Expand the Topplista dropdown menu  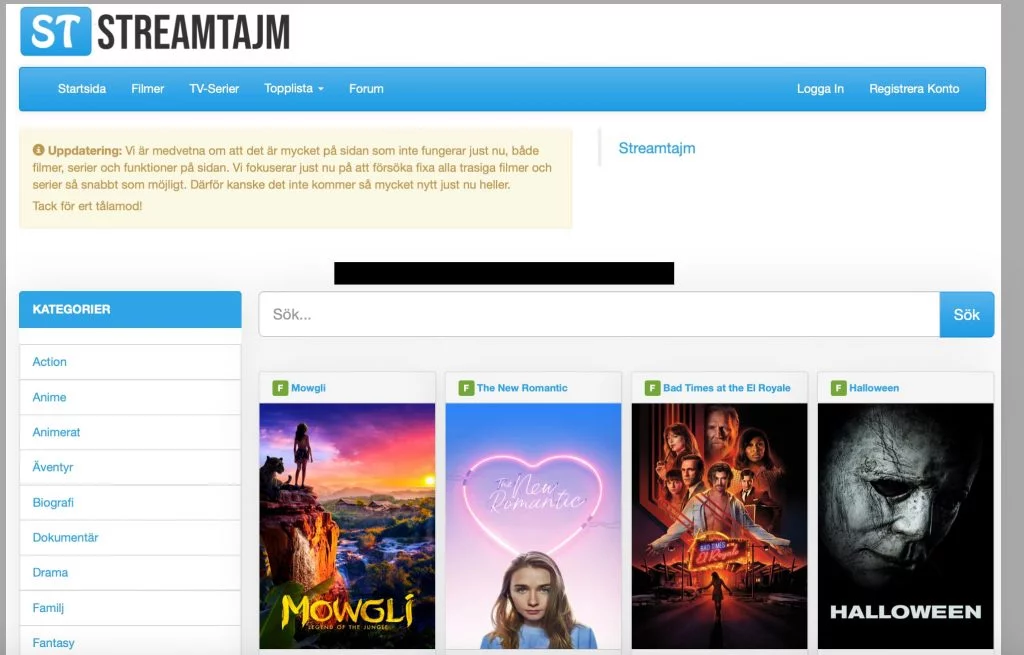(x=294, y=89)
